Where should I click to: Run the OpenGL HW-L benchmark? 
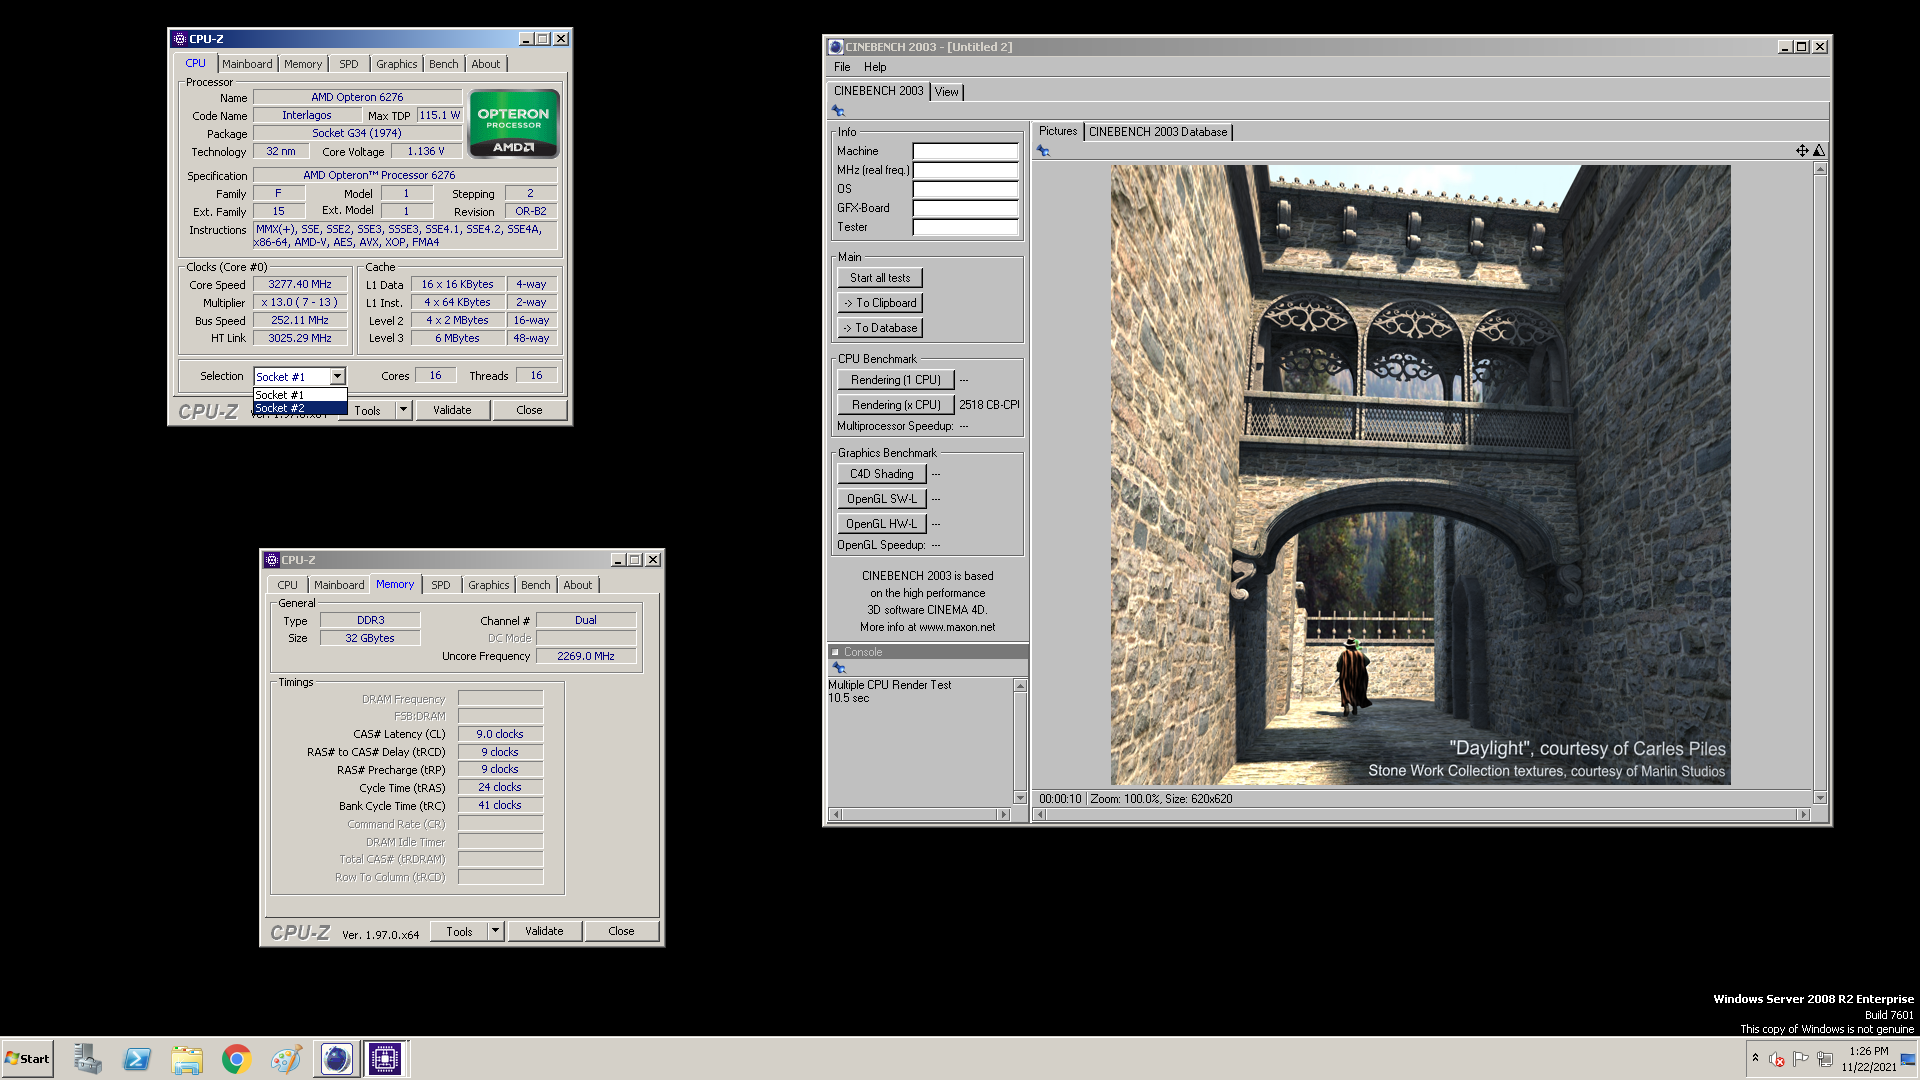882,524
